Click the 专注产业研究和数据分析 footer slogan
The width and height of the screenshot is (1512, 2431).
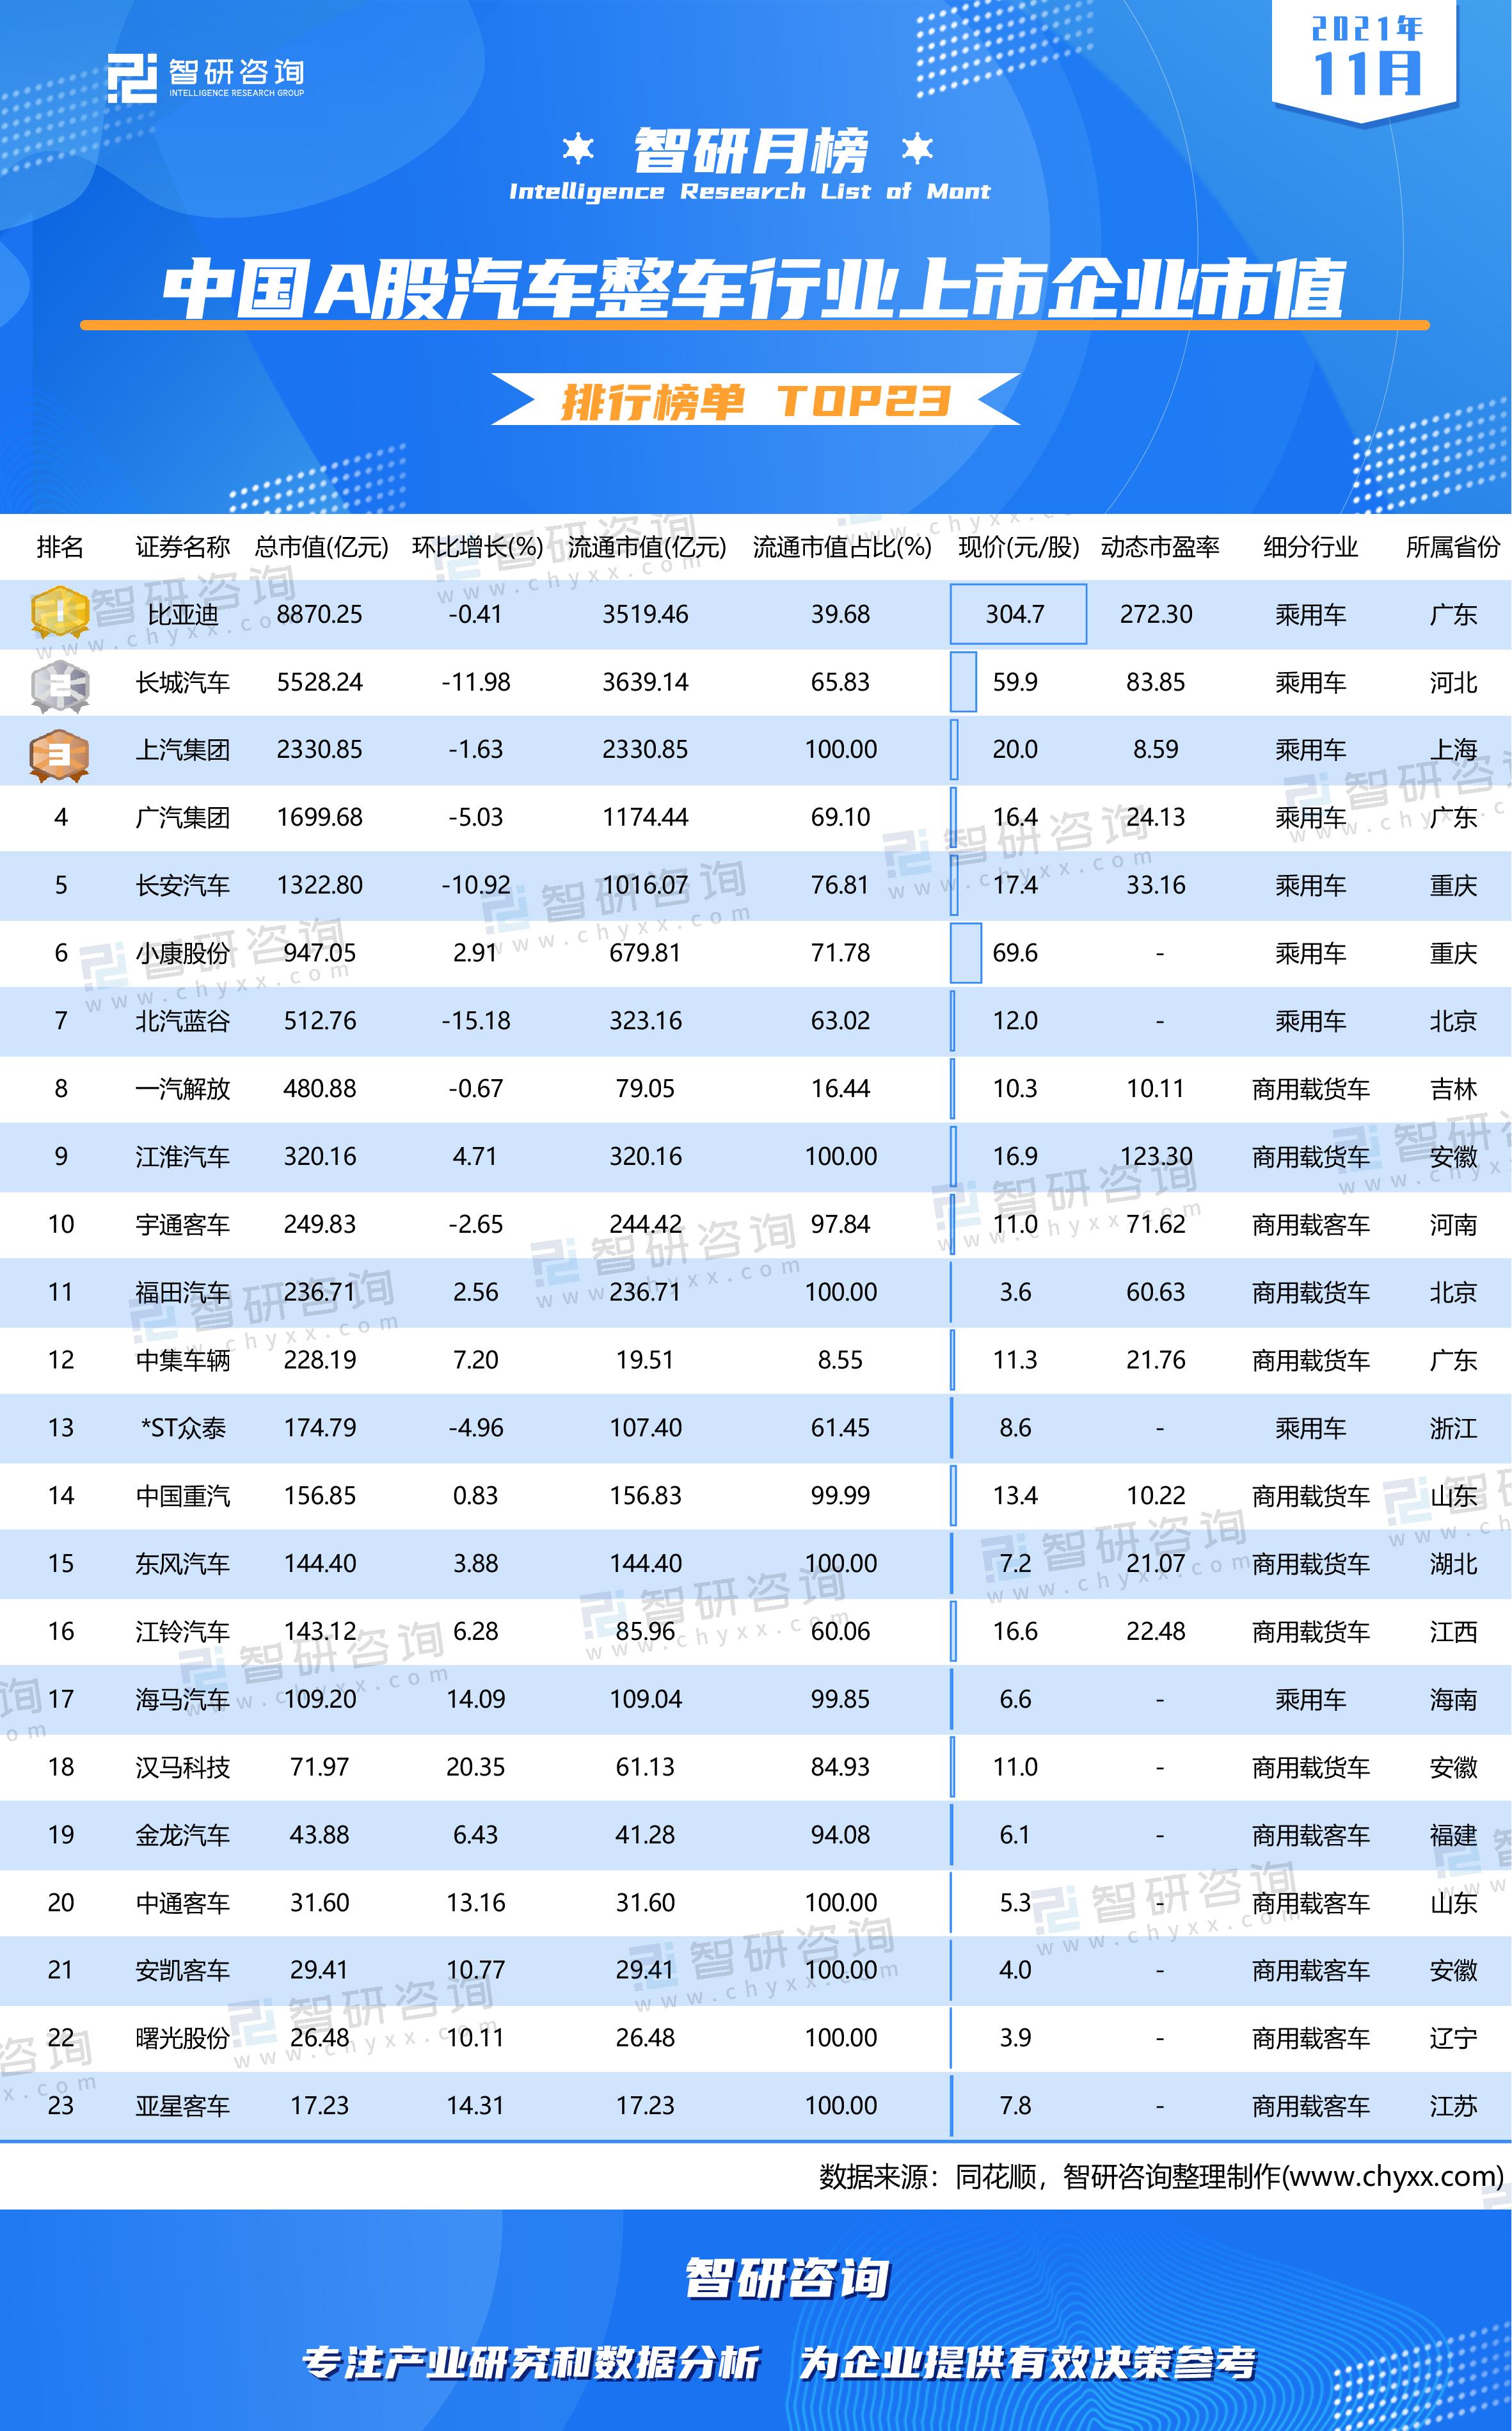click(531, 2363)
